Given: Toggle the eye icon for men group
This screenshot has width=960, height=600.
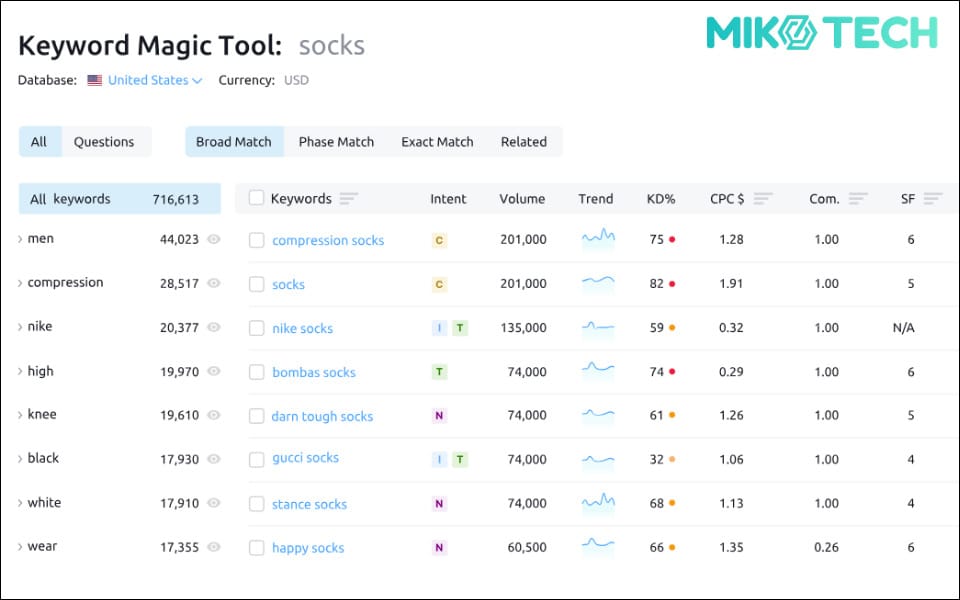Looking at the screenshot, I should [213, 240].
